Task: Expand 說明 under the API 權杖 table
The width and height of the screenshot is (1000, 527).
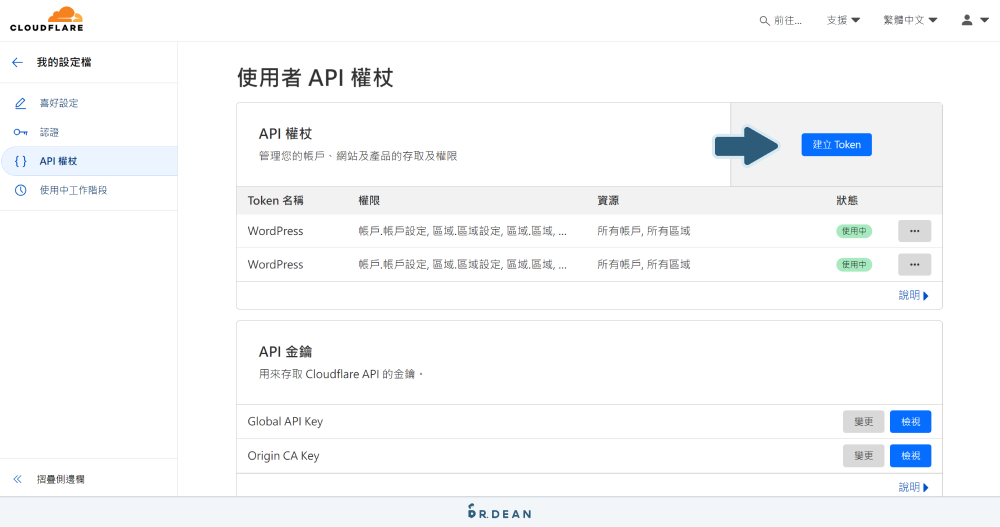Action: [913, 295]
